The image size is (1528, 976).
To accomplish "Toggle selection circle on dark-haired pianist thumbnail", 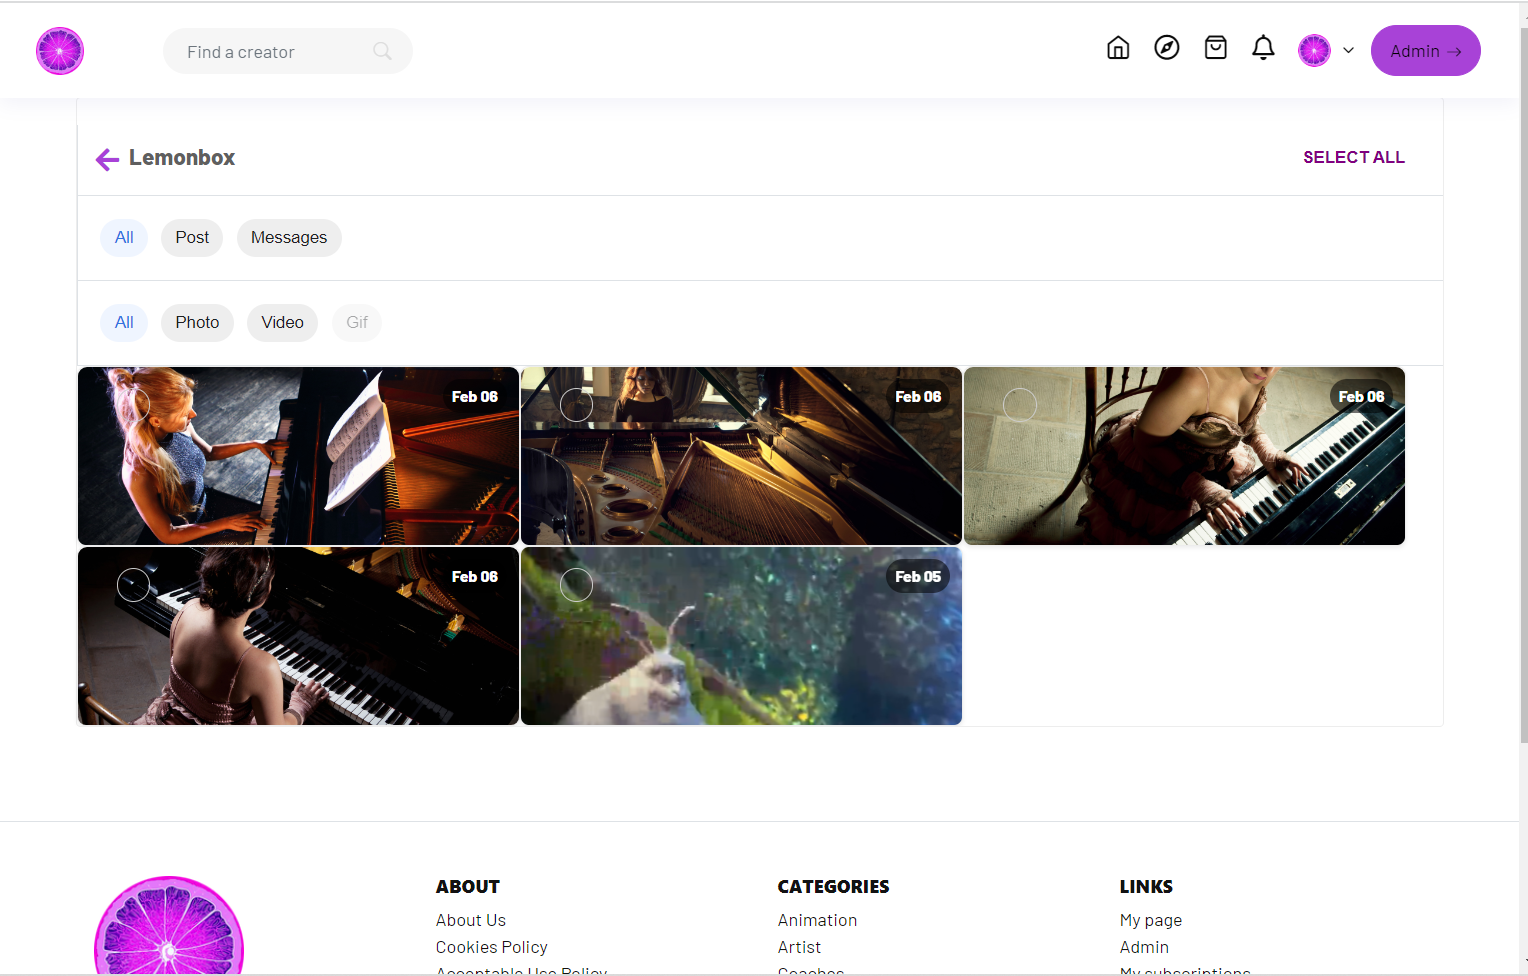I will [x=134, y=585].
